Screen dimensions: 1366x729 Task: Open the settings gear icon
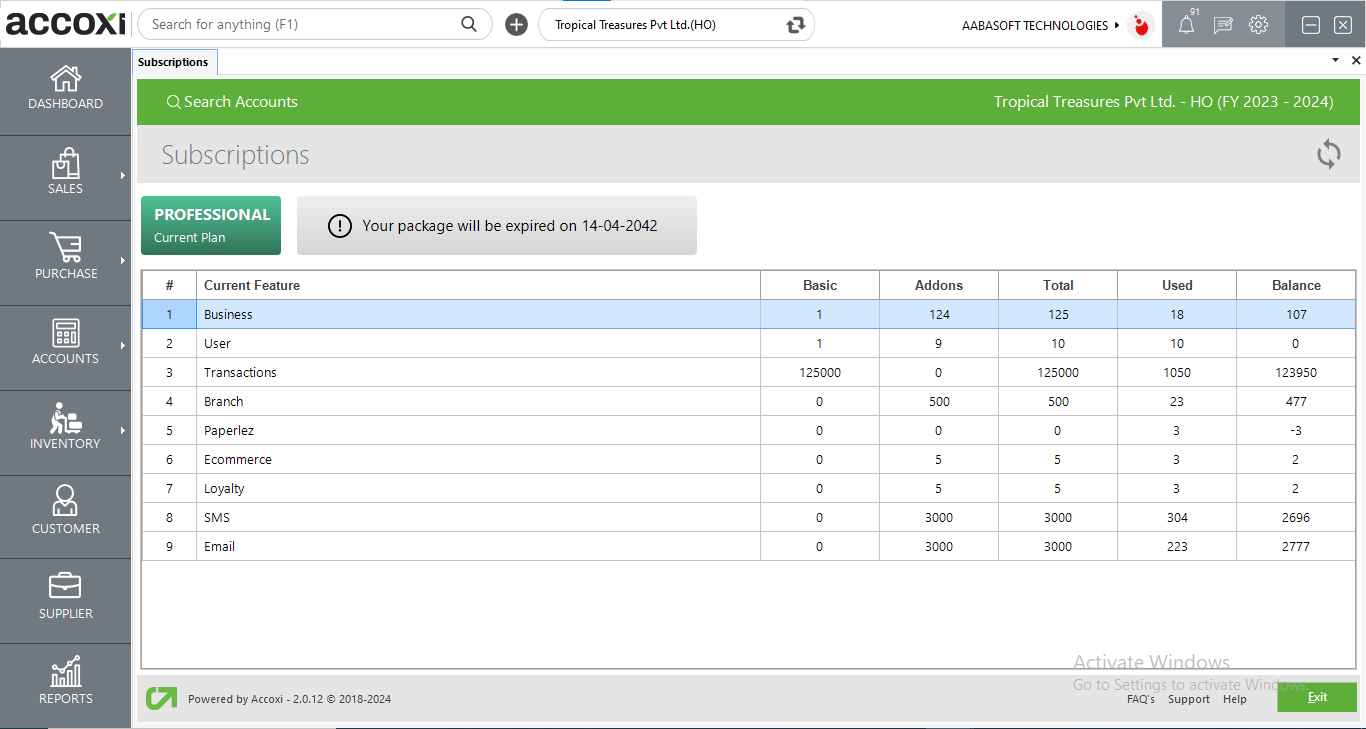point(1259,25)
